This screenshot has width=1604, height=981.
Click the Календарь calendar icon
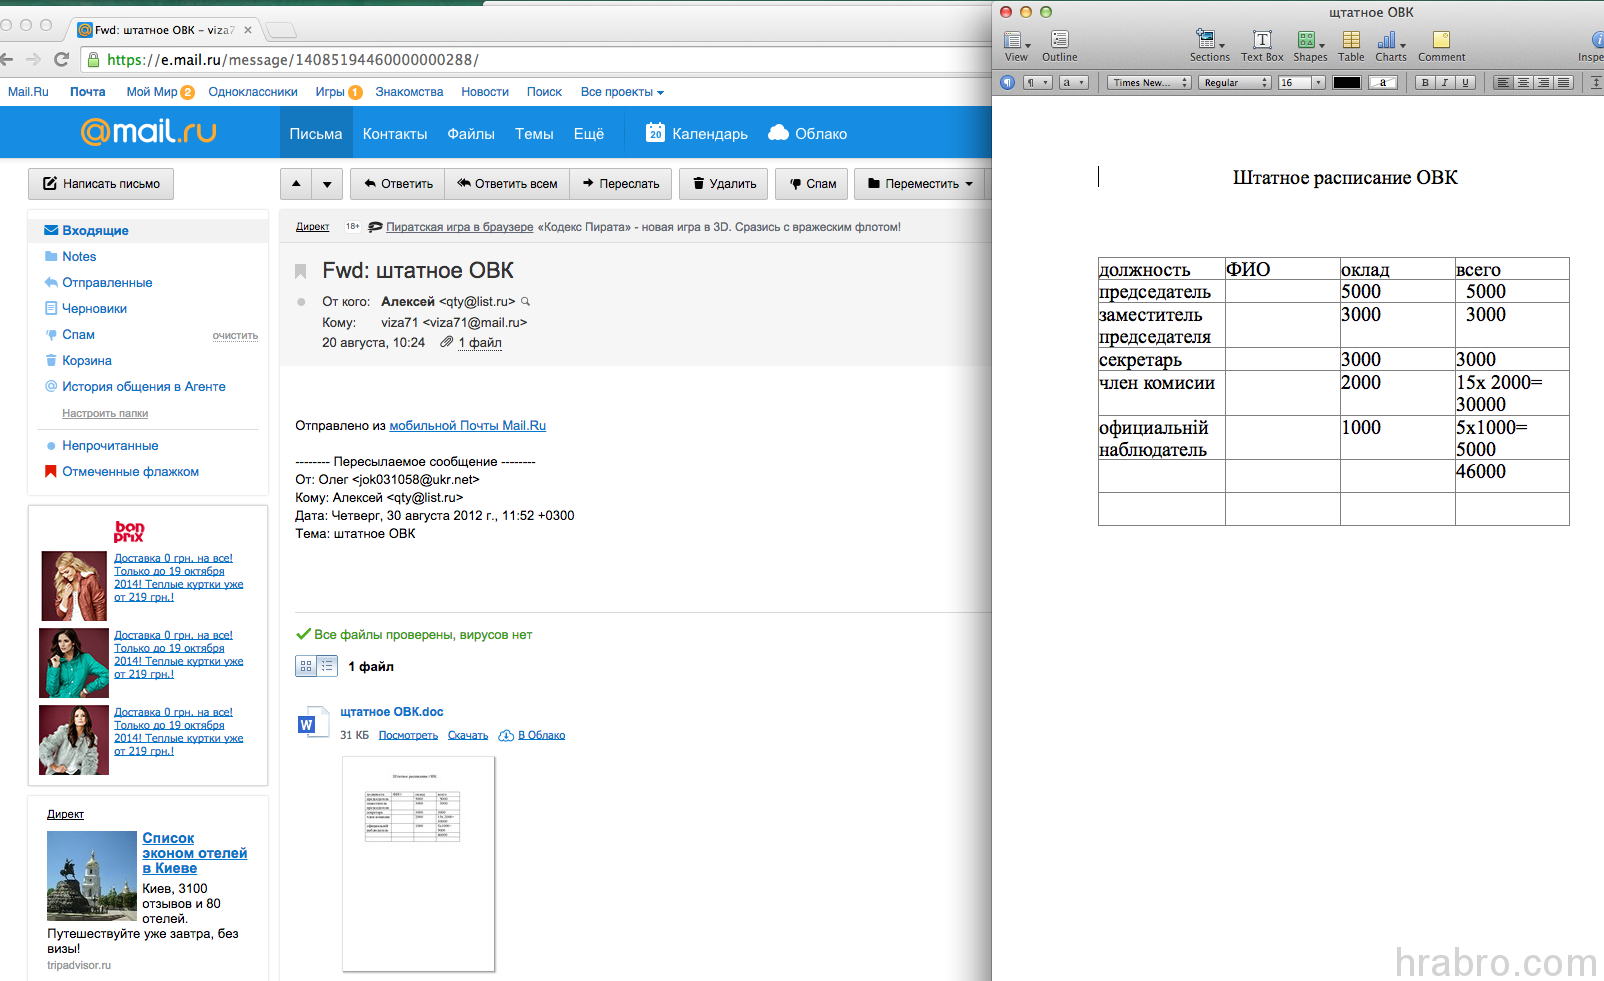[655, 133]
